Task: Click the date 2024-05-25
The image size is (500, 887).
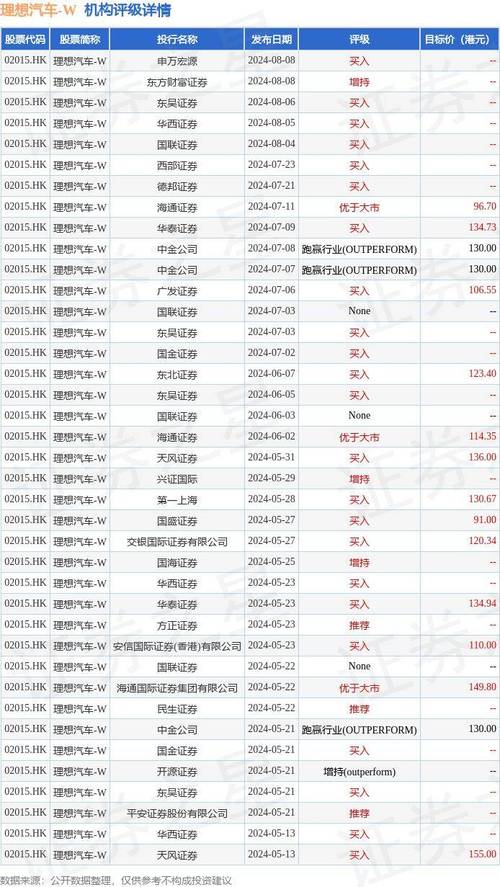Action: (x=271, y=562)
